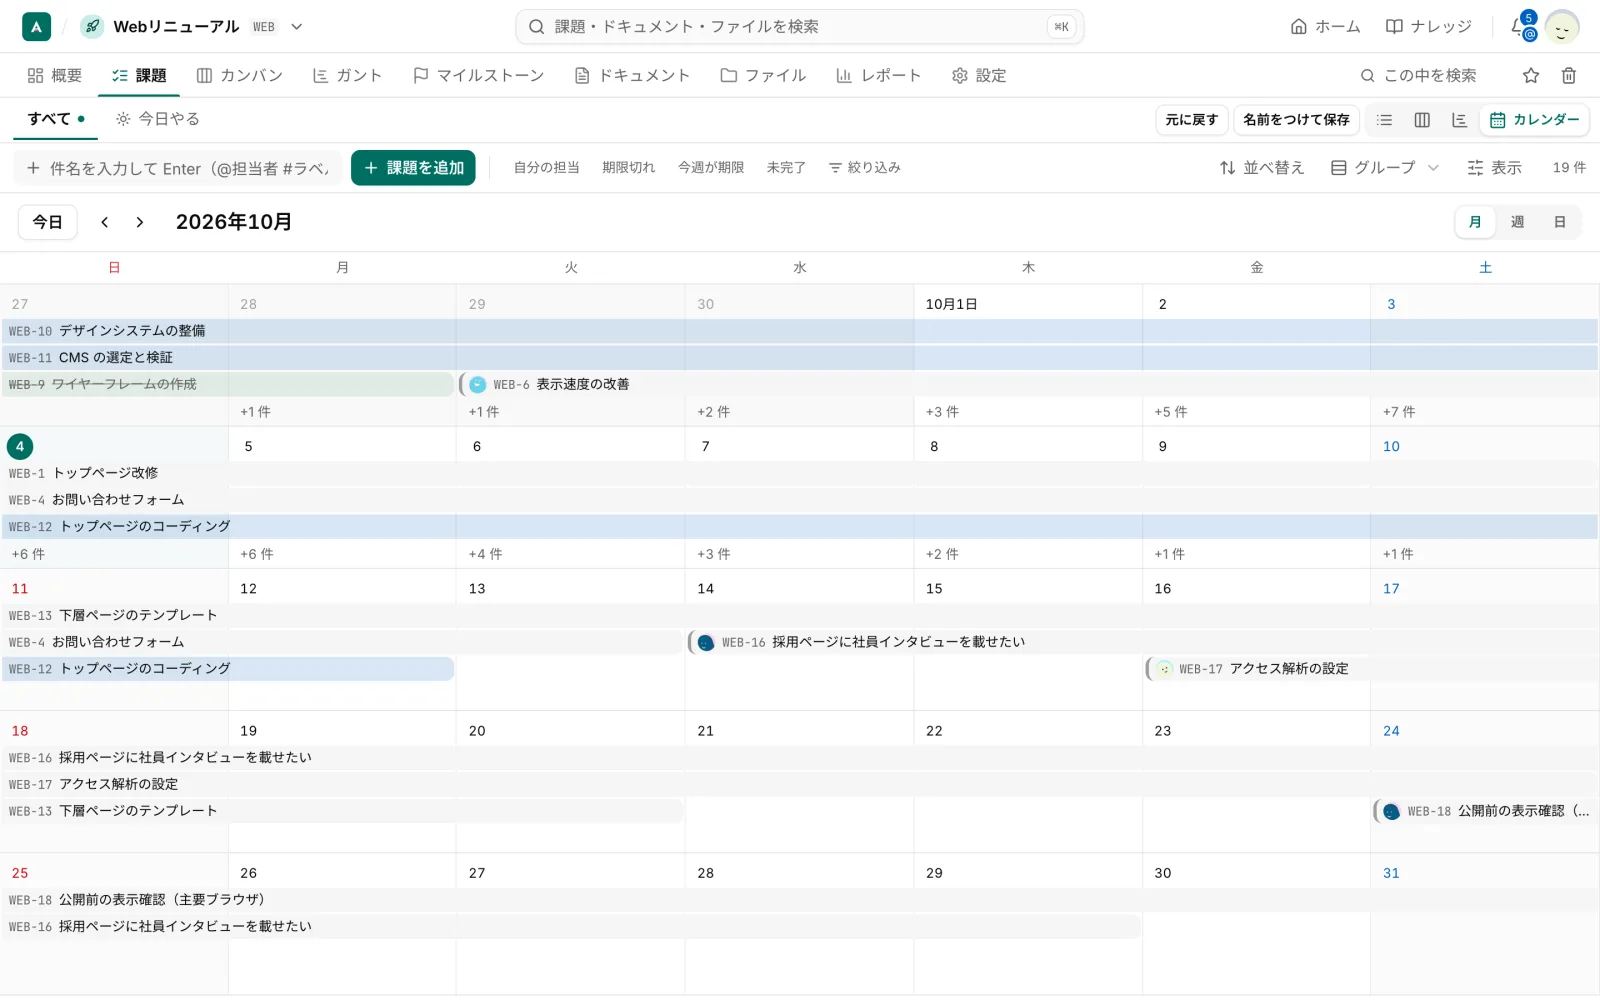Toggle 今週が期限 filter
The width and height of the screenshot is (1600, 1000).
(x=710, y=168)
